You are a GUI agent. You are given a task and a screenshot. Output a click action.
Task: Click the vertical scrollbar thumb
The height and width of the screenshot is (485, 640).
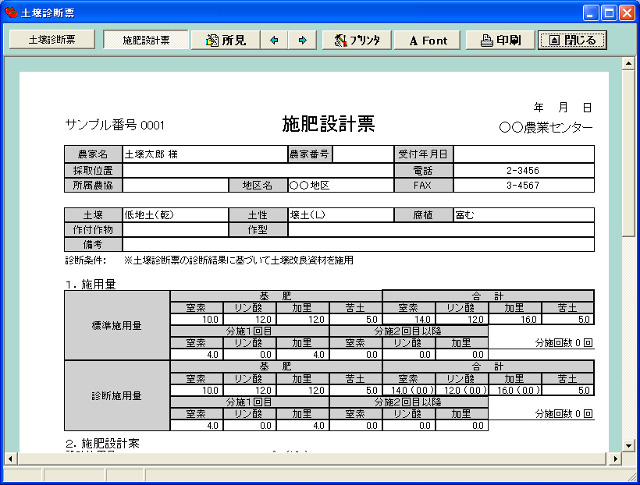[x=629, y=150]
